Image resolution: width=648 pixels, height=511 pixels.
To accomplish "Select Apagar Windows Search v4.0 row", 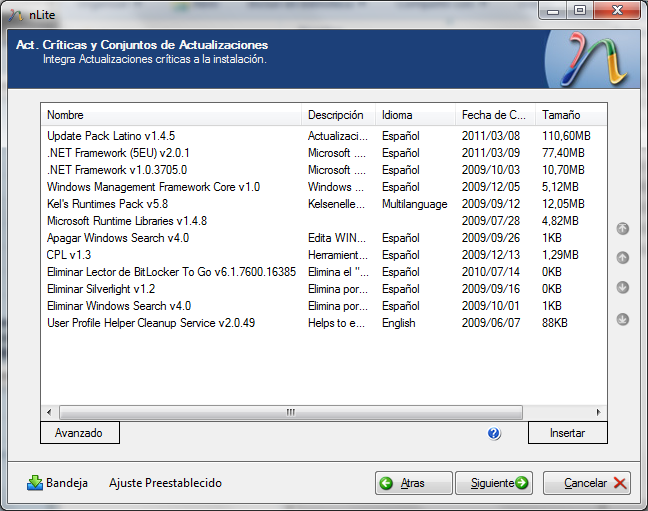I will (x=324, y=238).
